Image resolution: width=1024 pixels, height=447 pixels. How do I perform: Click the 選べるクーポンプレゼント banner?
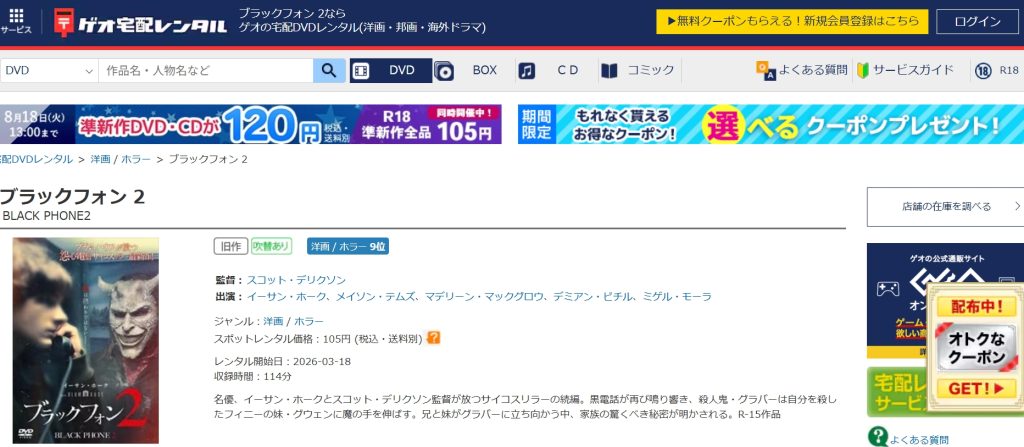[x=771, y=124]
